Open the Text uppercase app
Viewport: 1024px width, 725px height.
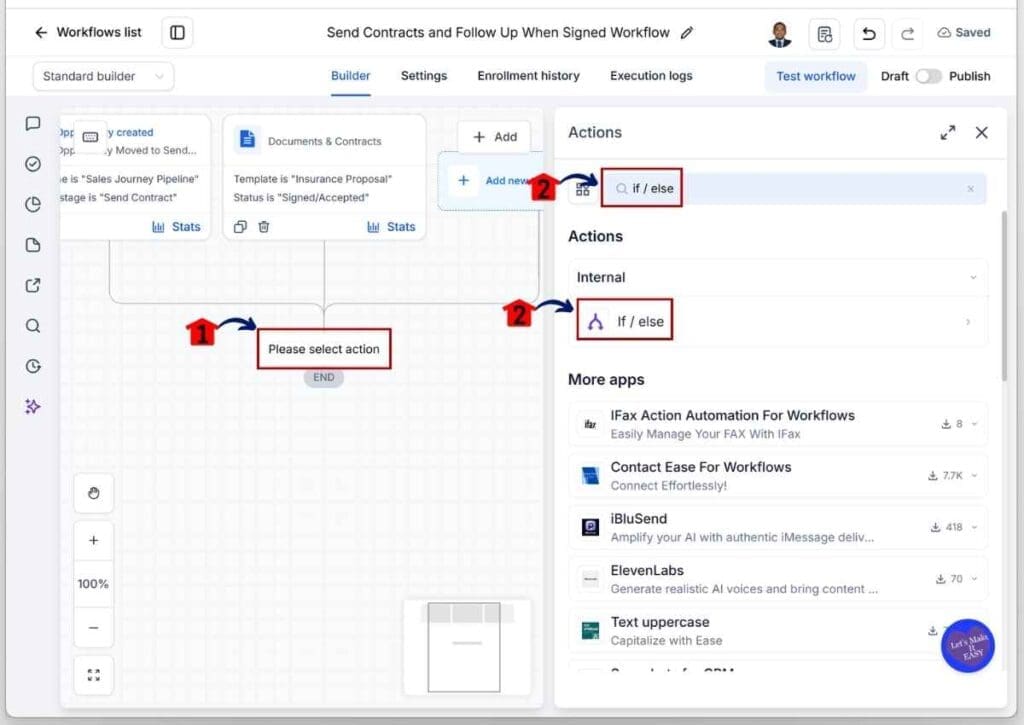778,630
